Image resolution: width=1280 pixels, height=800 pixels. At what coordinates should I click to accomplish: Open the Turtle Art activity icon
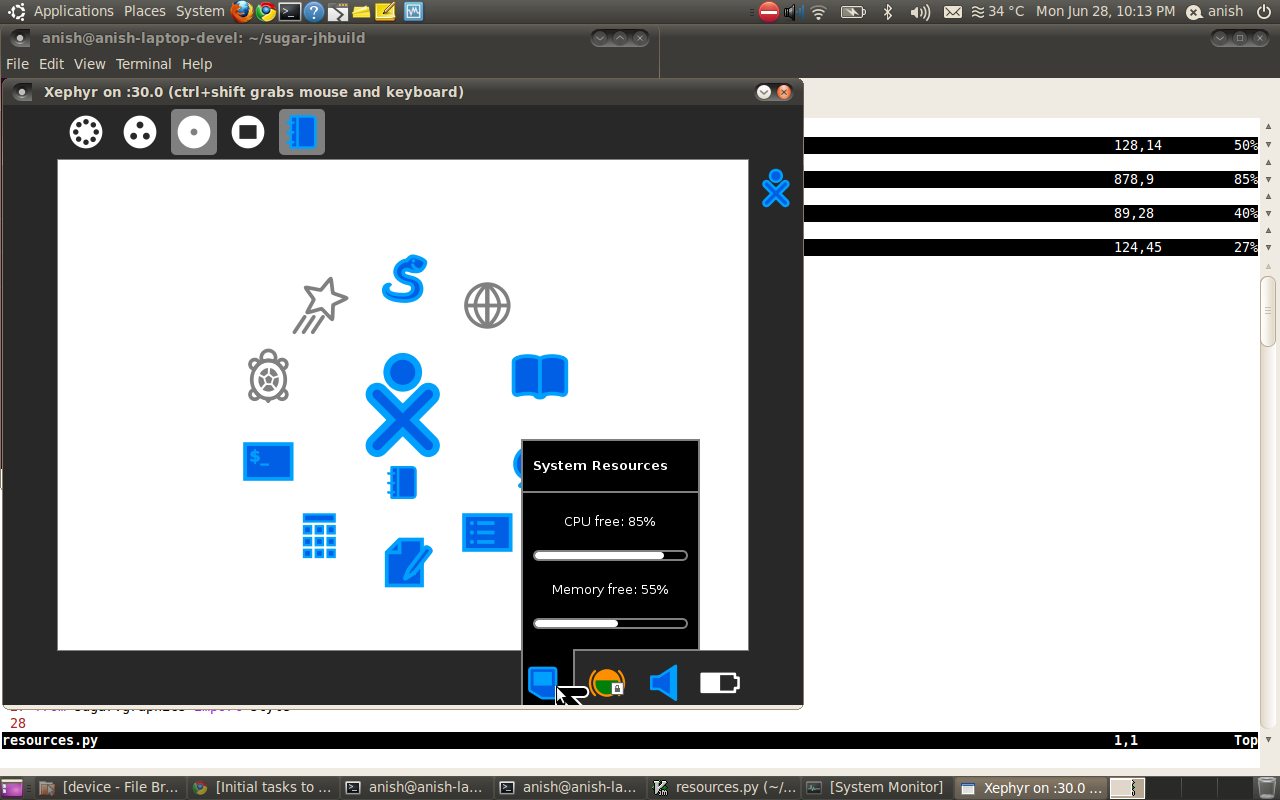tap(268, 376)
